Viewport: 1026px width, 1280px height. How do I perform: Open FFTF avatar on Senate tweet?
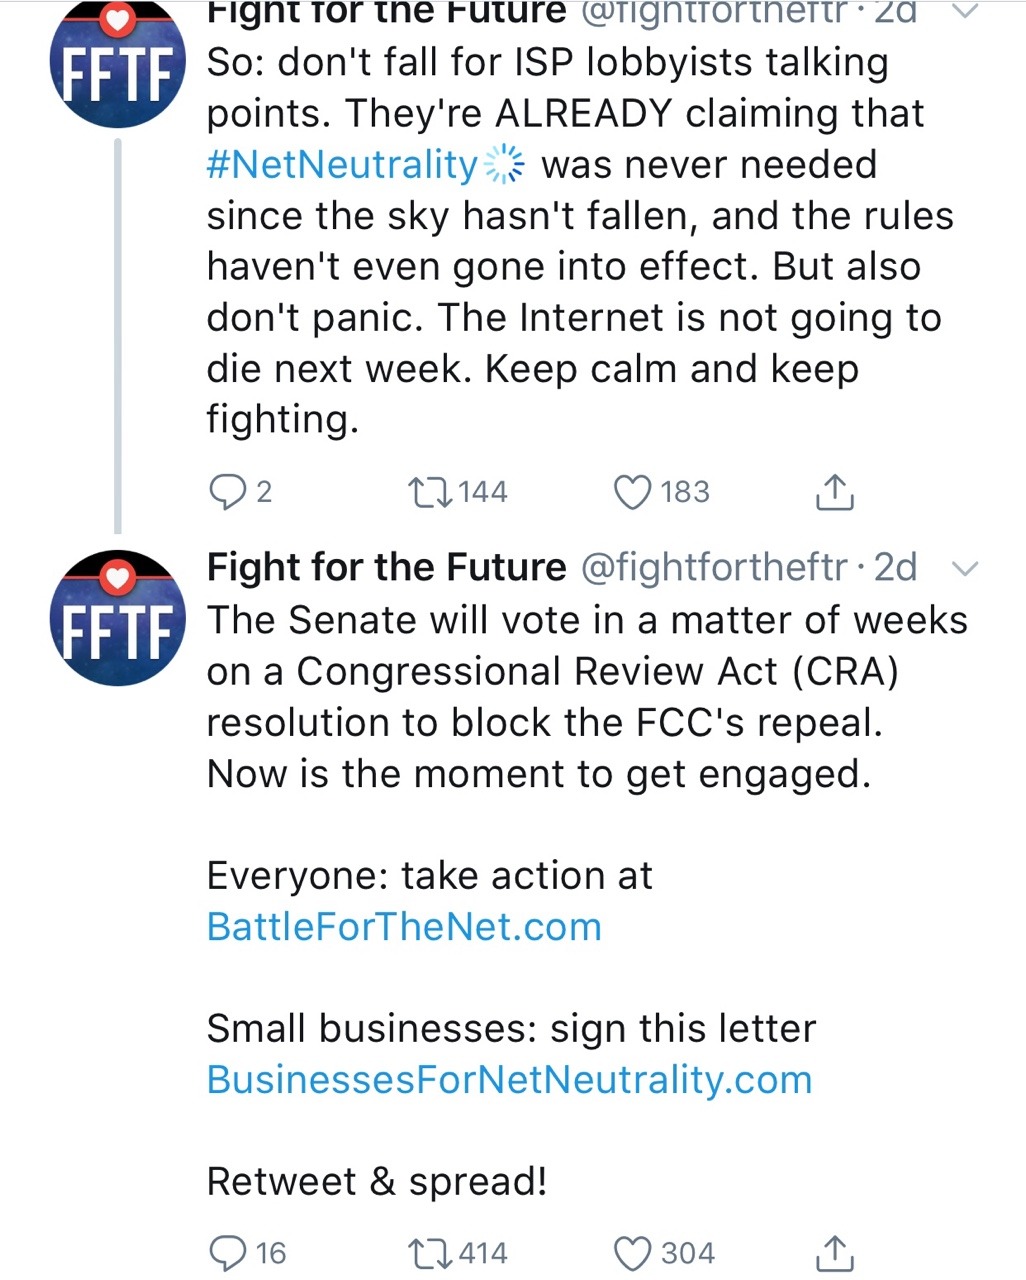[118, 617]
